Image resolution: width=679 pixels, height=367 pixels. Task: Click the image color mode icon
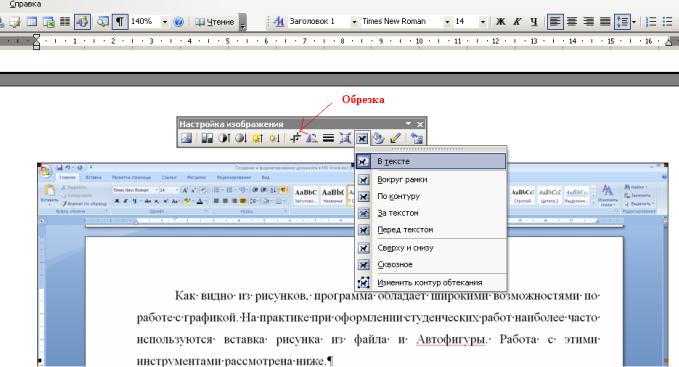207,138
